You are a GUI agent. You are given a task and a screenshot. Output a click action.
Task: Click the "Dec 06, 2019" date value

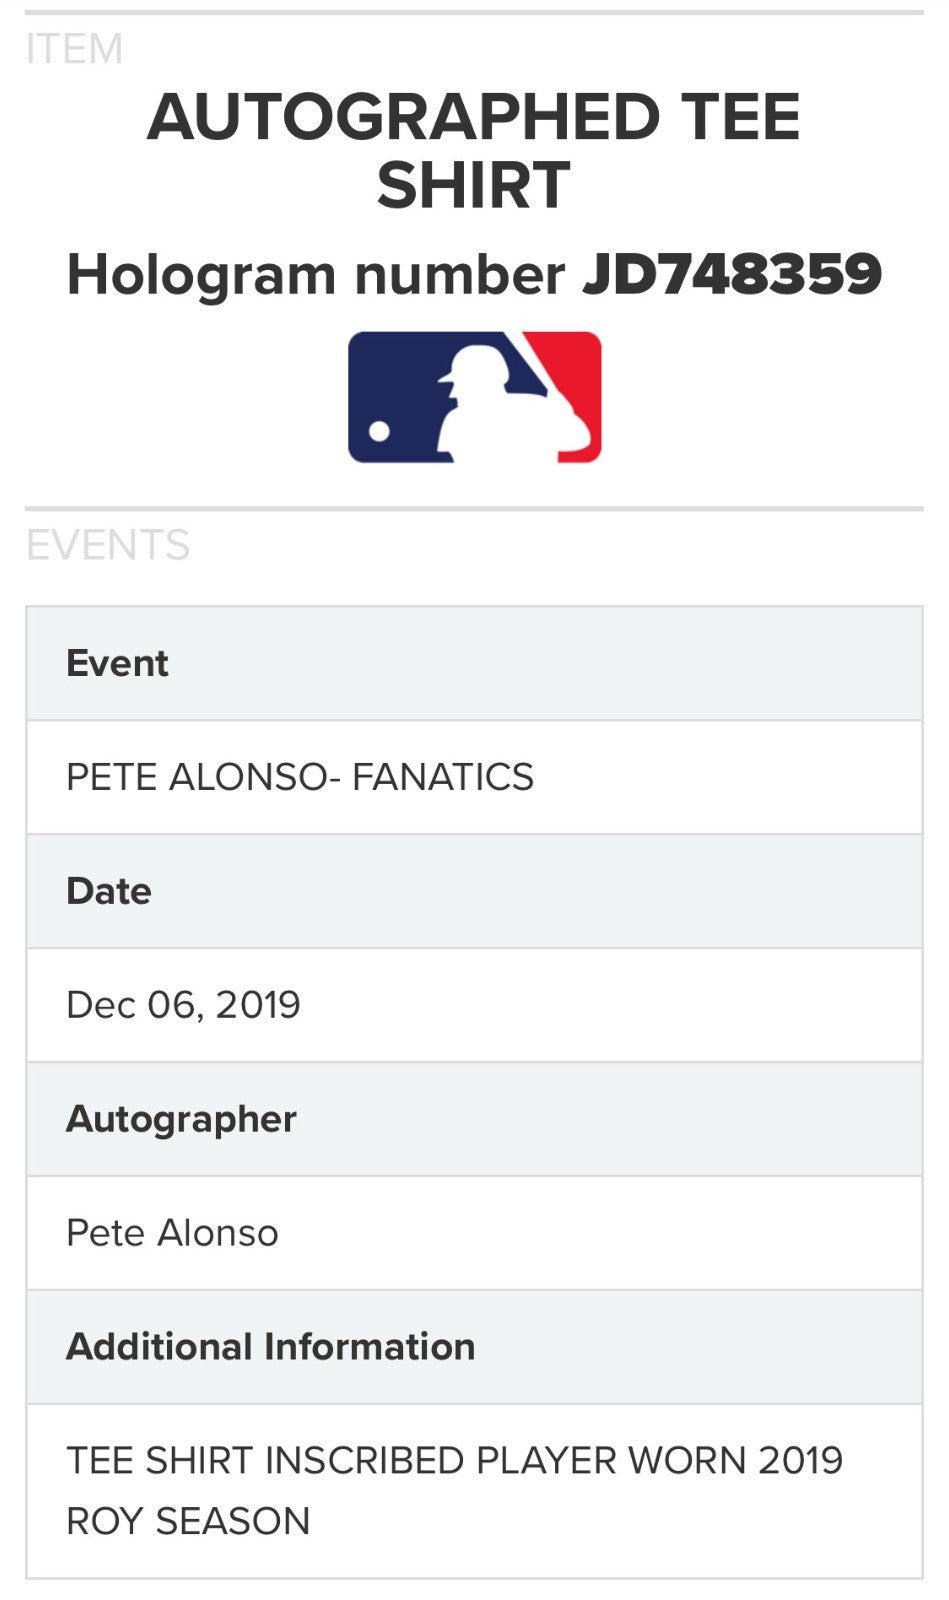tap(183, 1005)
